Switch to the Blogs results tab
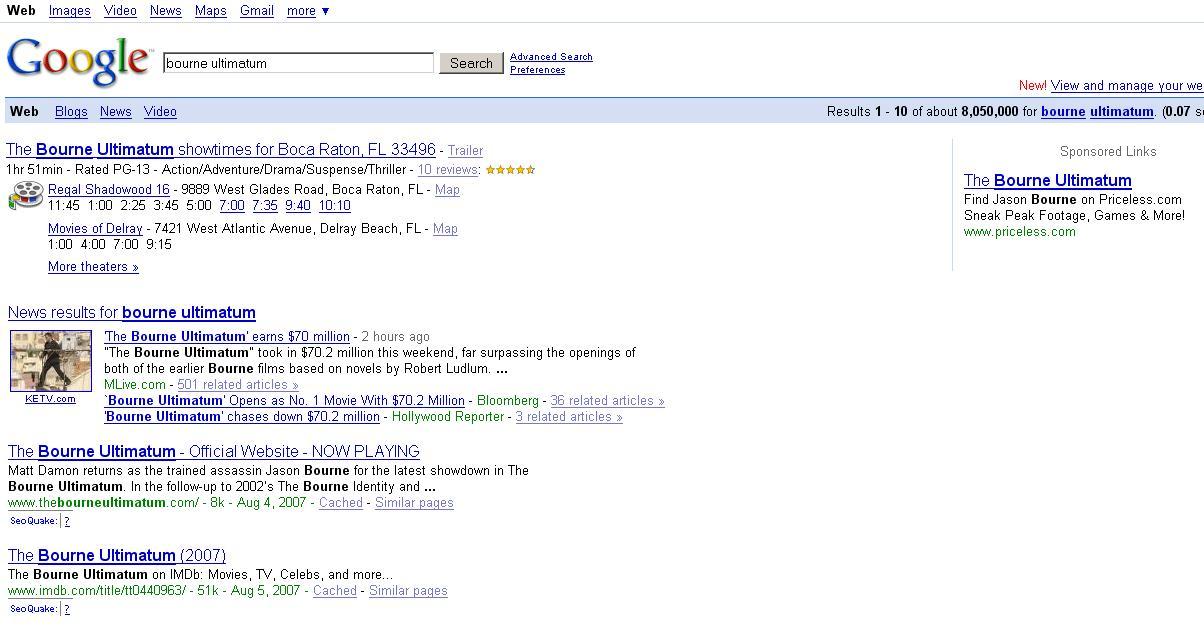 coord(71,112)
